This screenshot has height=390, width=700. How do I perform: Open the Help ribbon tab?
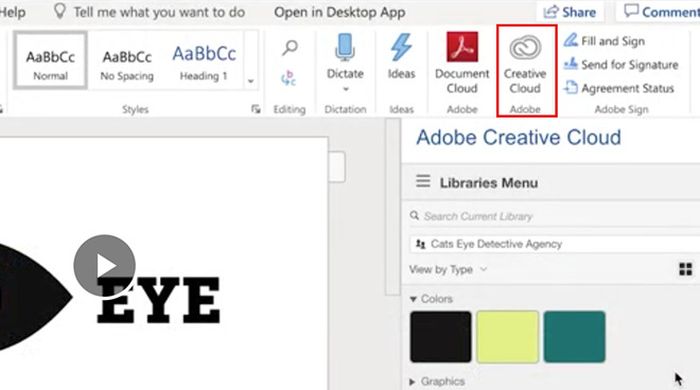(x=12, y=12)
